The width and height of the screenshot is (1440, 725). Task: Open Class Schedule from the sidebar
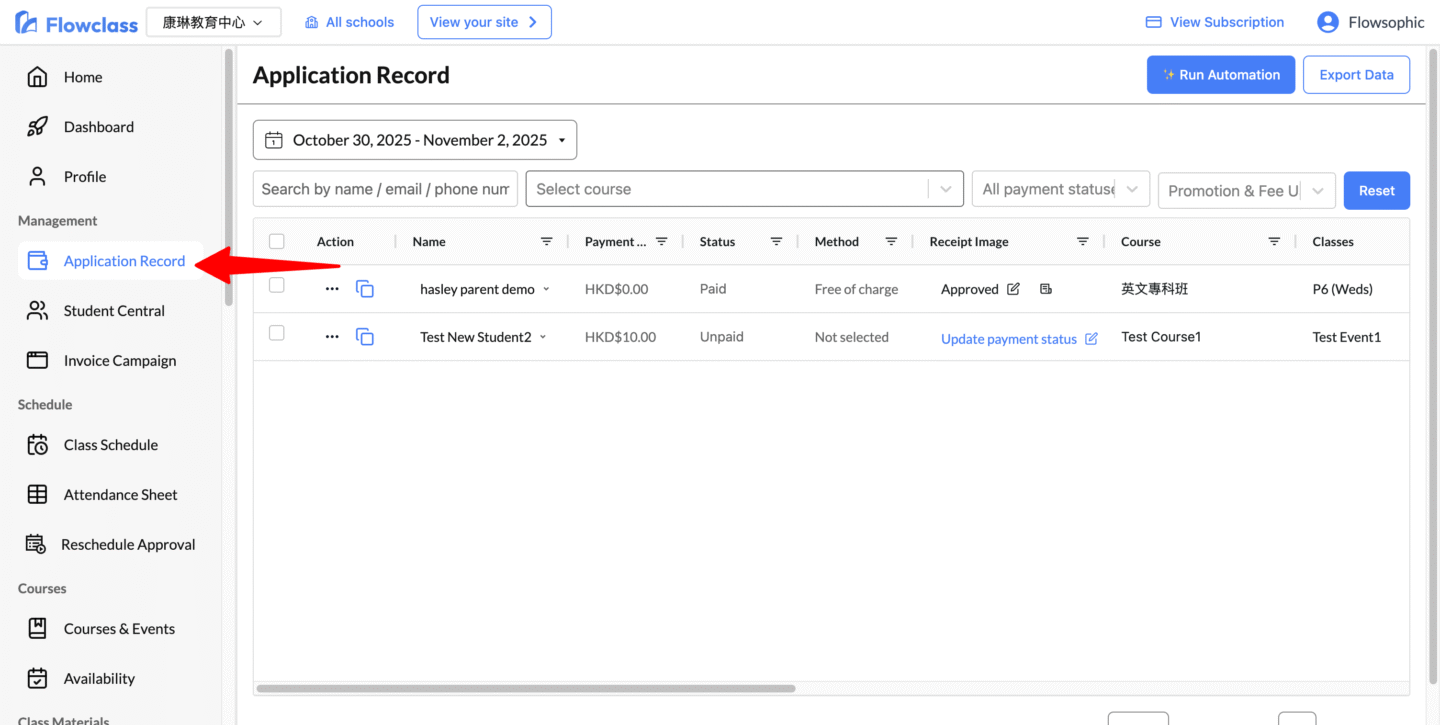tap(110, 445)
